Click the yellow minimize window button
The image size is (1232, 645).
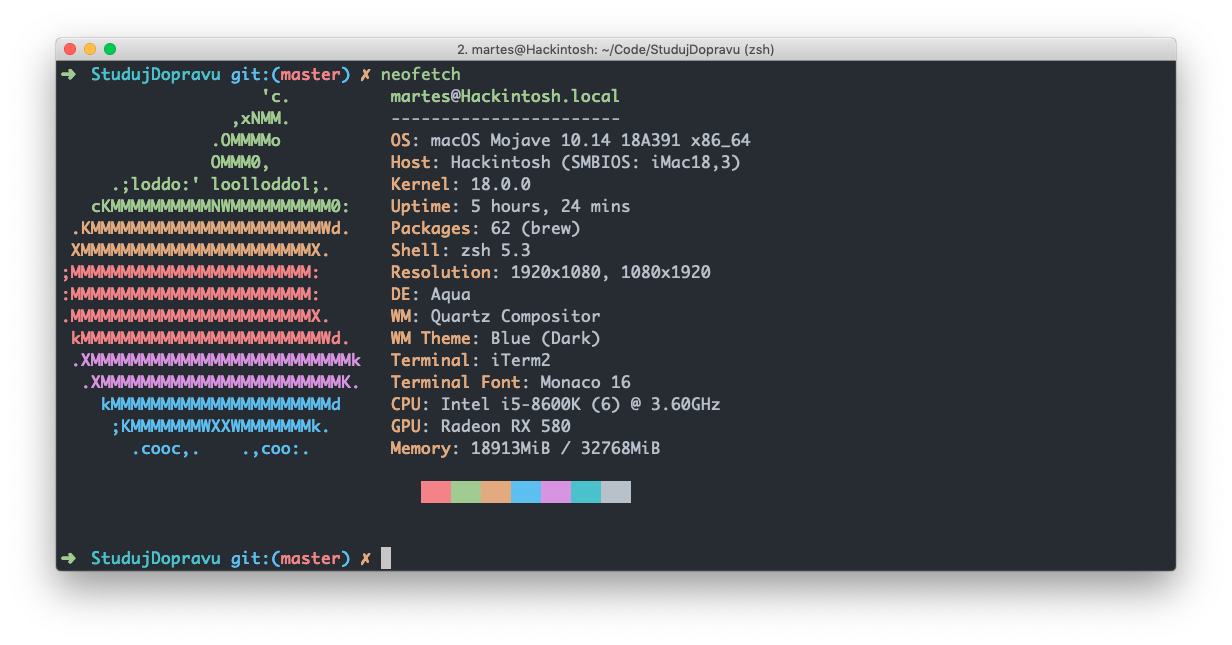pos(90,49)
